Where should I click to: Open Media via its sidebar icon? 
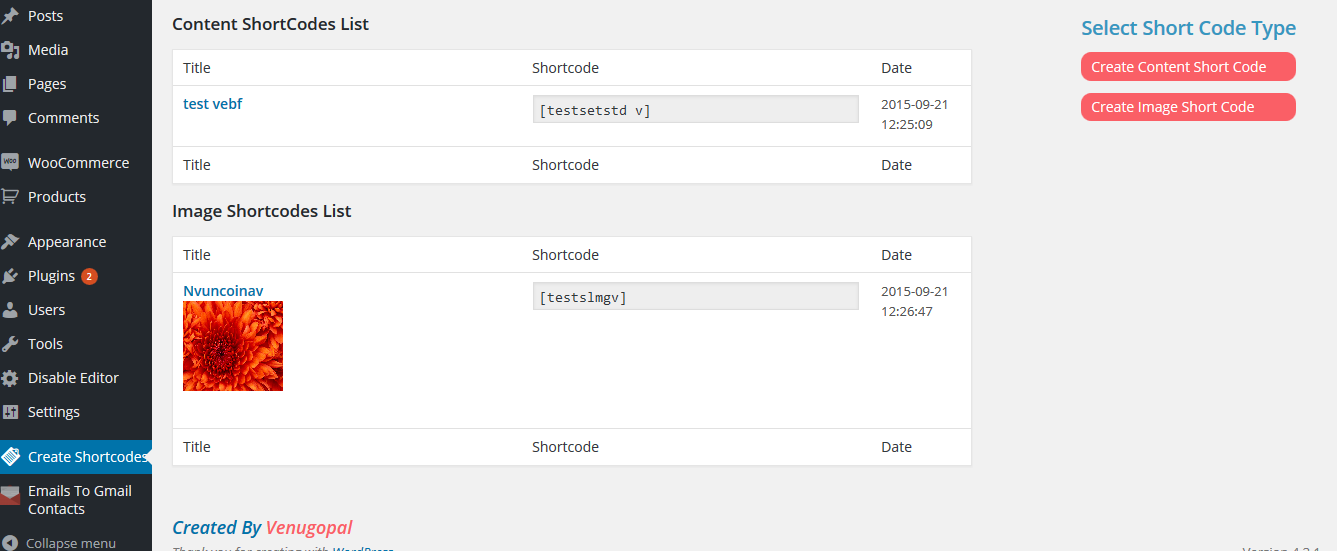10,50
